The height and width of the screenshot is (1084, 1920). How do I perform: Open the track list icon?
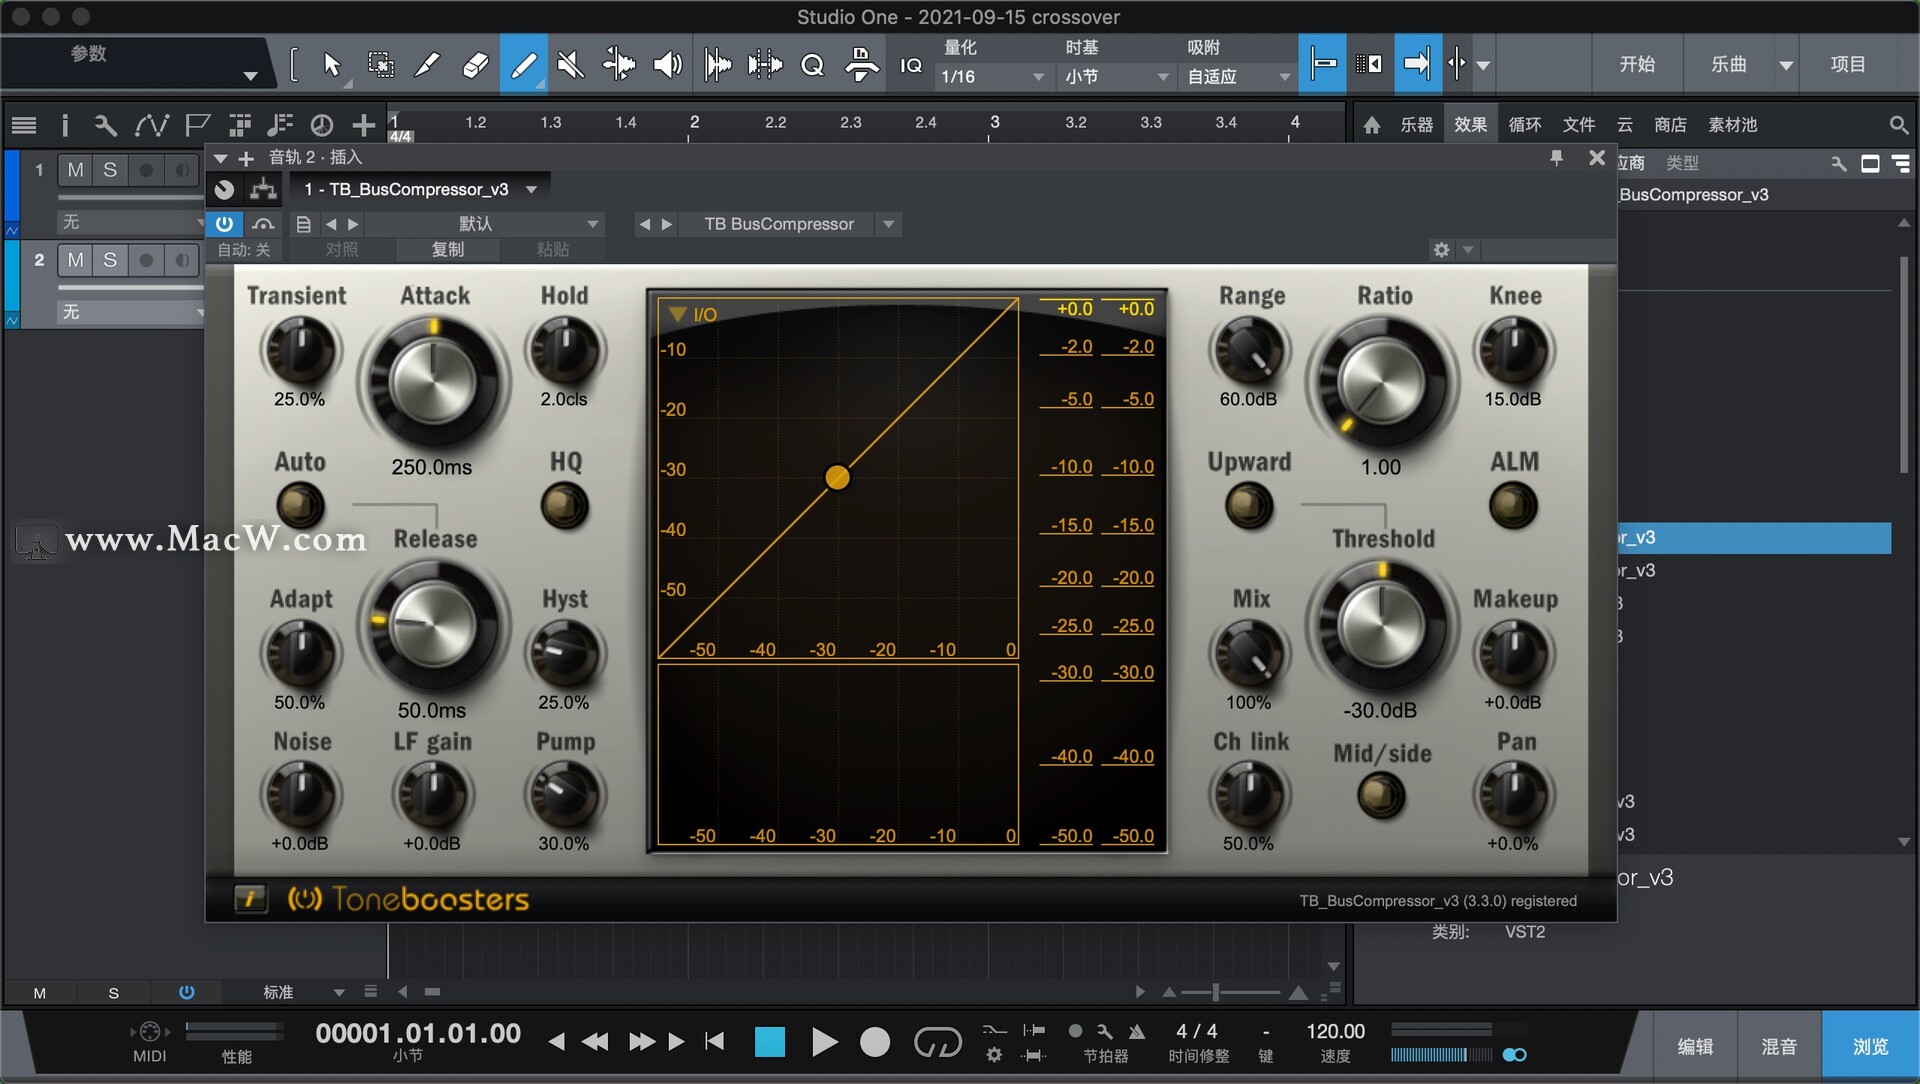click(24, 125)
